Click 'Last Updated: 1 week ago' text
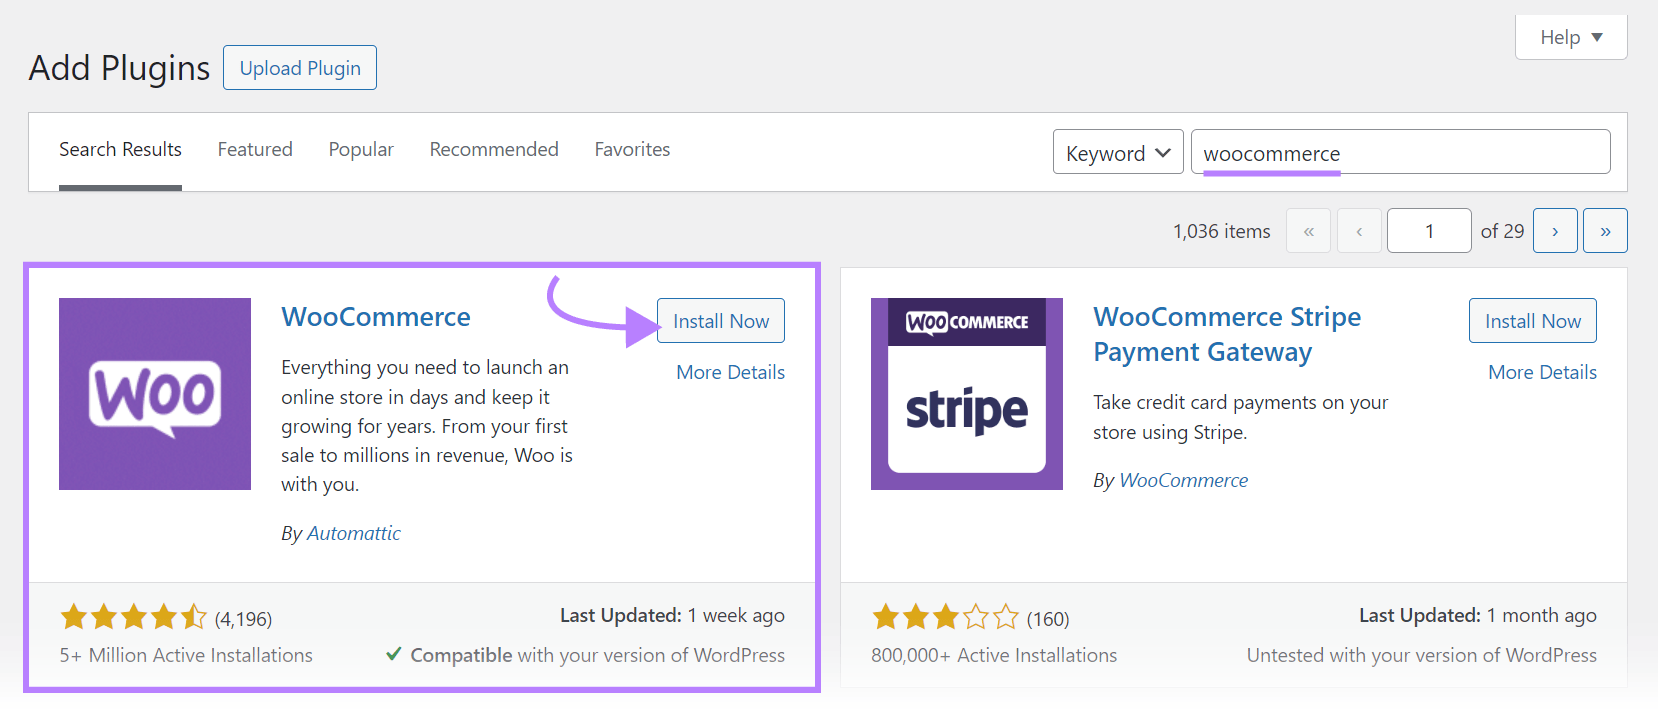Screen dimensions: 1658x711 pyautogui.click(x=672, y=615)
